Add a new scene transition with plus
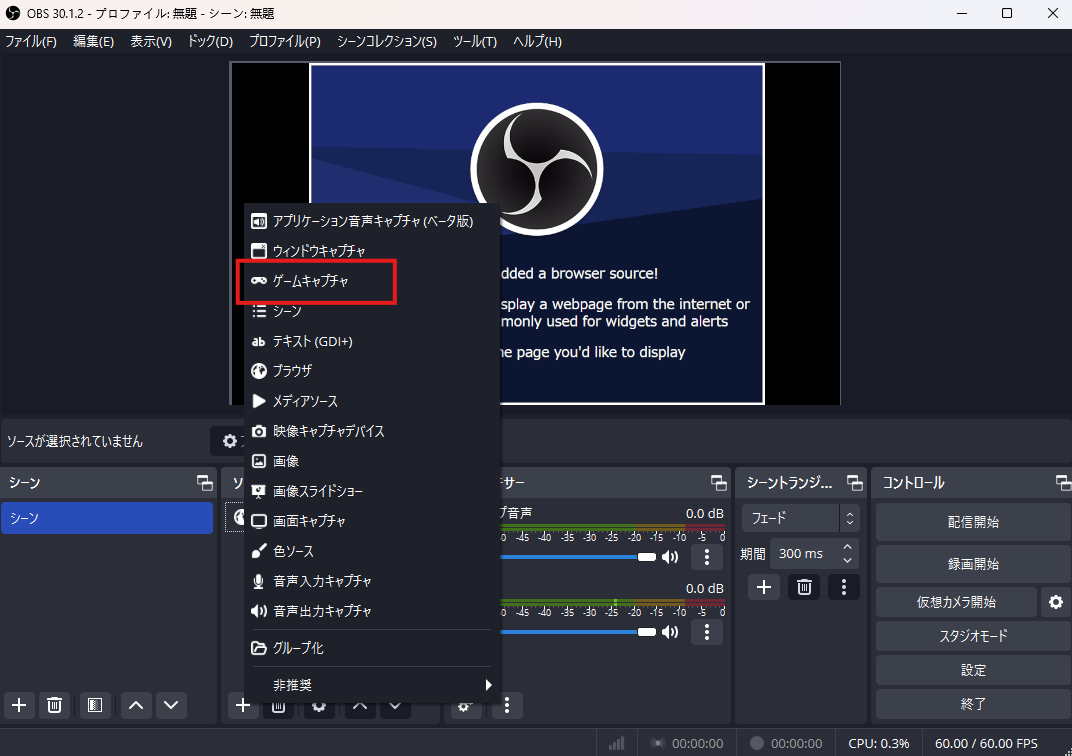1072x756 pixels. [x=764, y=587]
